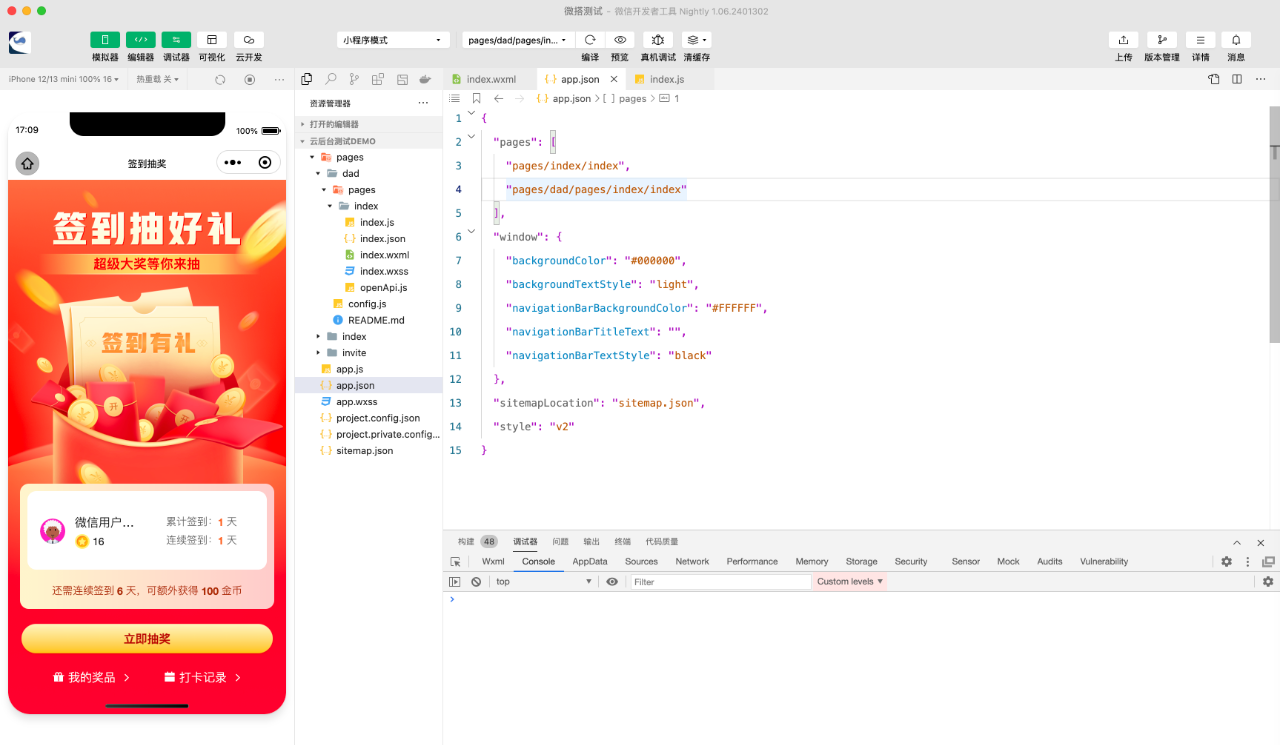The height and width of the screenshot is (745, 1280).
Task: Open the messages (消息) bell
Action: [x=1236, y=40]
